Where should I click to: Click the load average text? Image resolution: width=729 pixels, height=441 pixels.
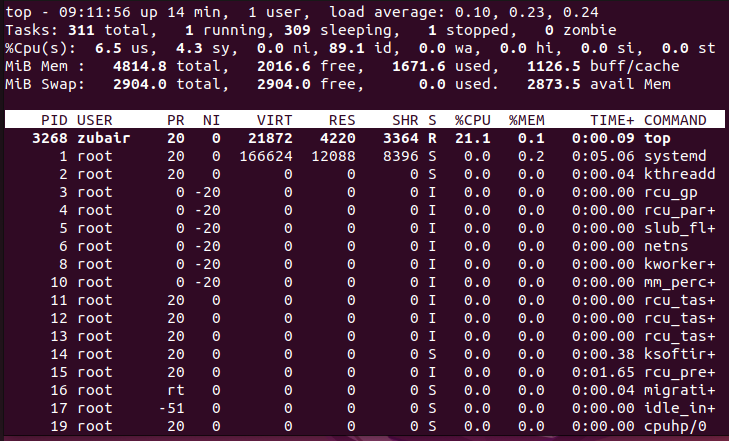(x=464, y=12)
